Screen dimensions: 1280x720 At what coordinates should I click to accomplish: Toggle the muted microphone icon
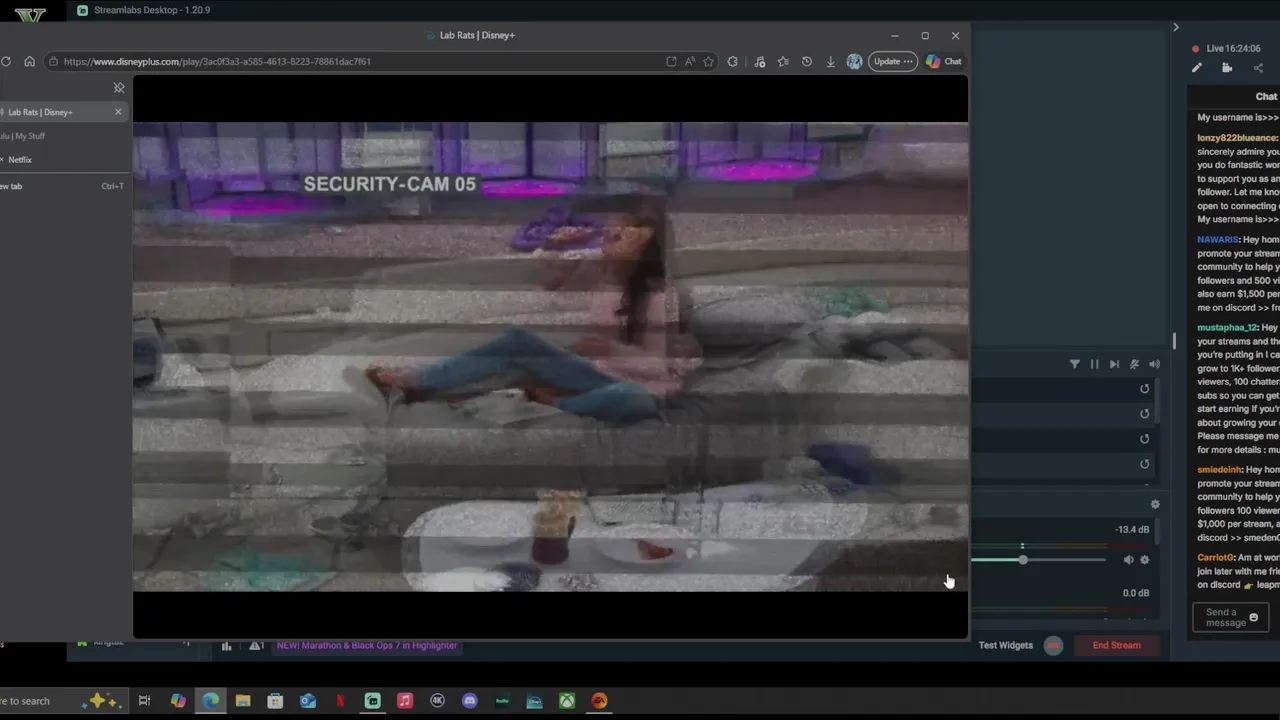point(1134,364)
